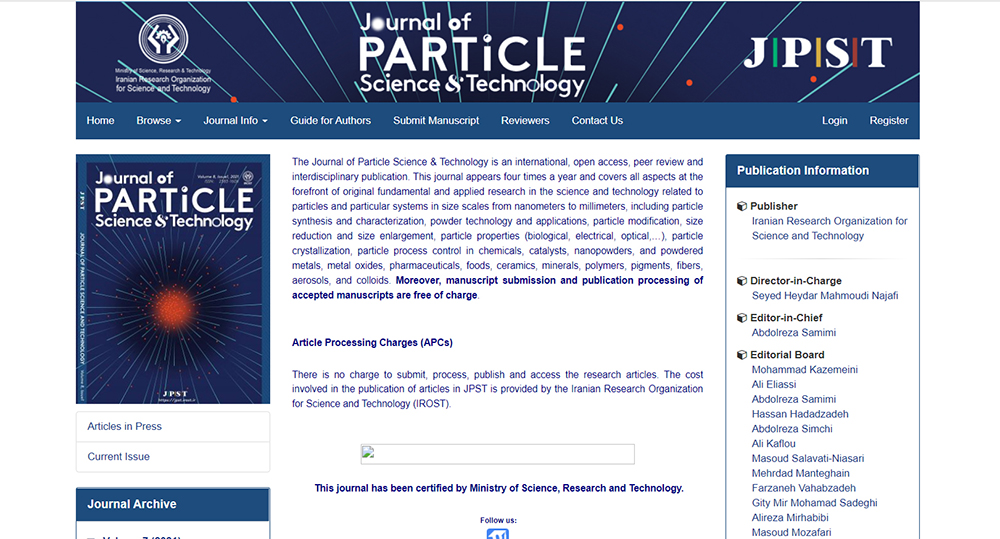
Task: Click the Publisher label
Action: tap(774, 206)
